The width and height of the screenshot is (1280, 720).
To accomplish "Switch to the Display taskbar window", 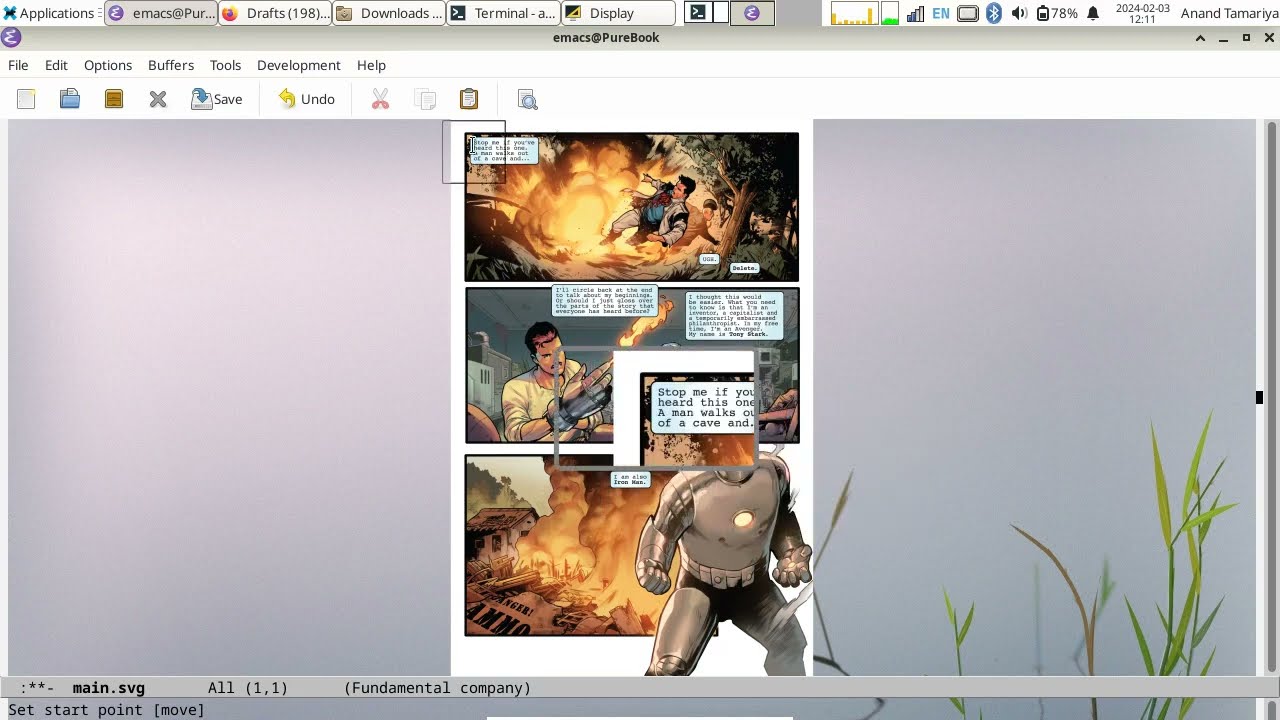I will 617,13.
